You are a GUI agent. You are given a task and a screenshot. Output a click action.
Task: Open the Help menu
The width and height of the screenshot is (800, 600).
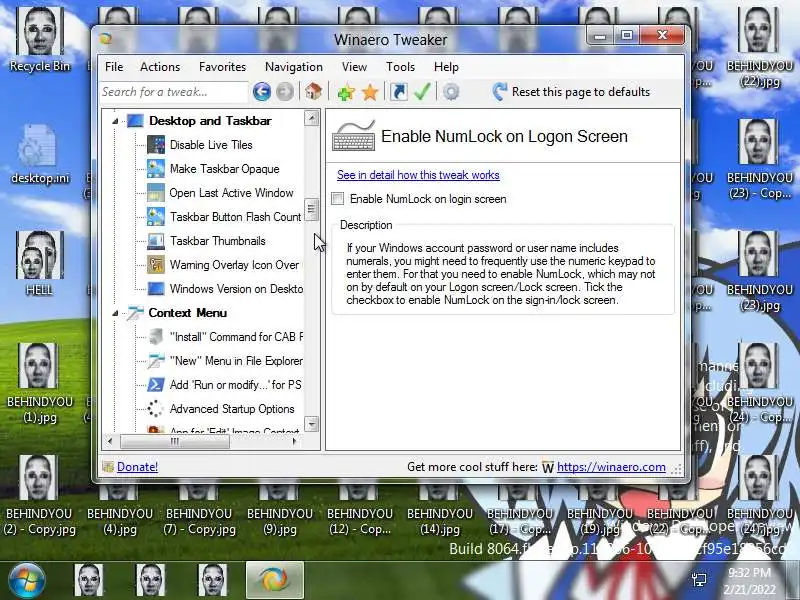point(446,67)
